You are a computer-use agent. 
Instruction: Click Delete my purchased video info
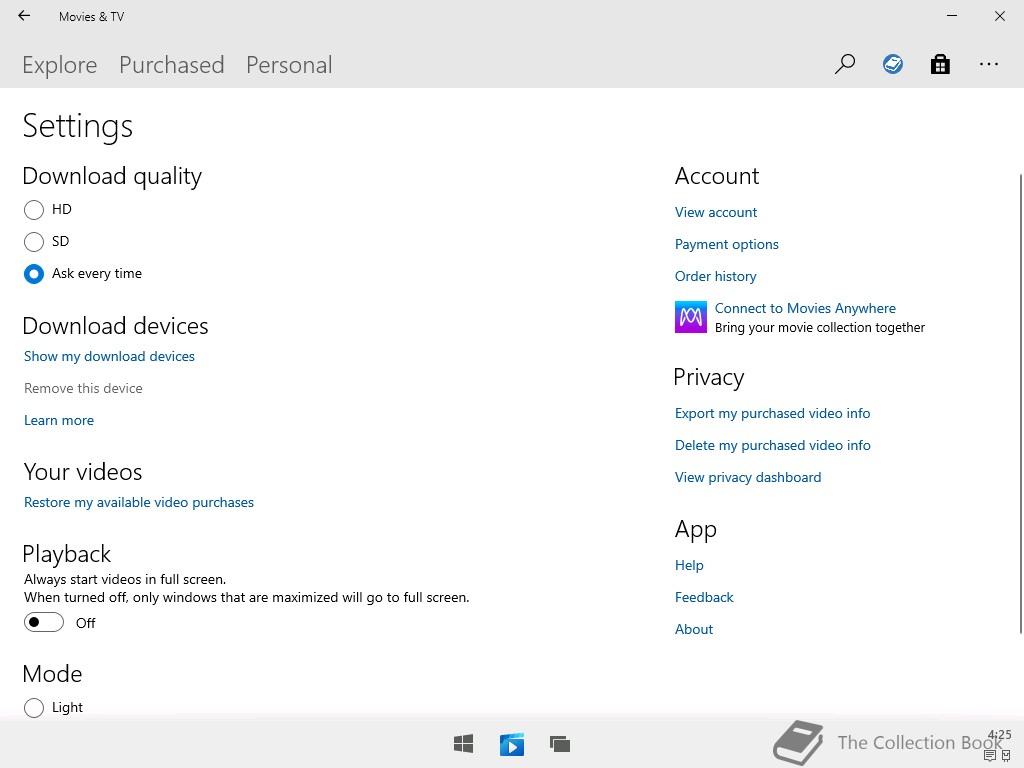[773, 445]
